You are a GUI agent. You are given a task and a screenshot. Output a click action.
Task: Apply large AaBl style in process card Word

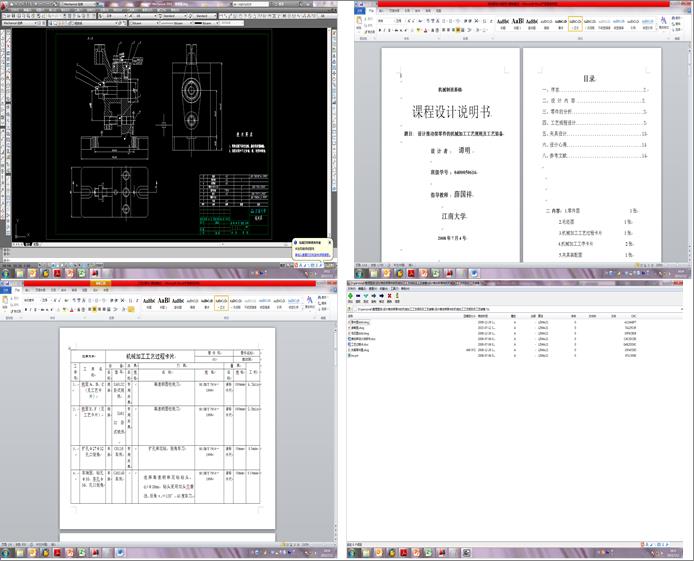tap(163, 303)
